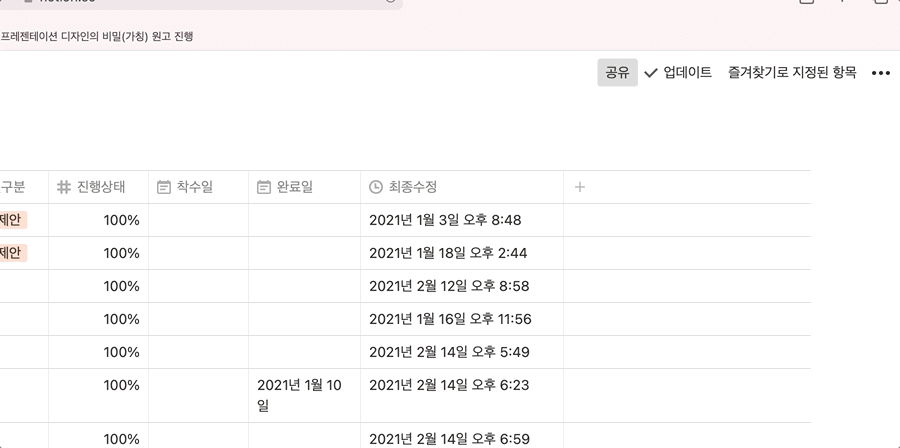Open the 구분 column header
The width and height of the screenshot is (900, 448).
point(13,187)
